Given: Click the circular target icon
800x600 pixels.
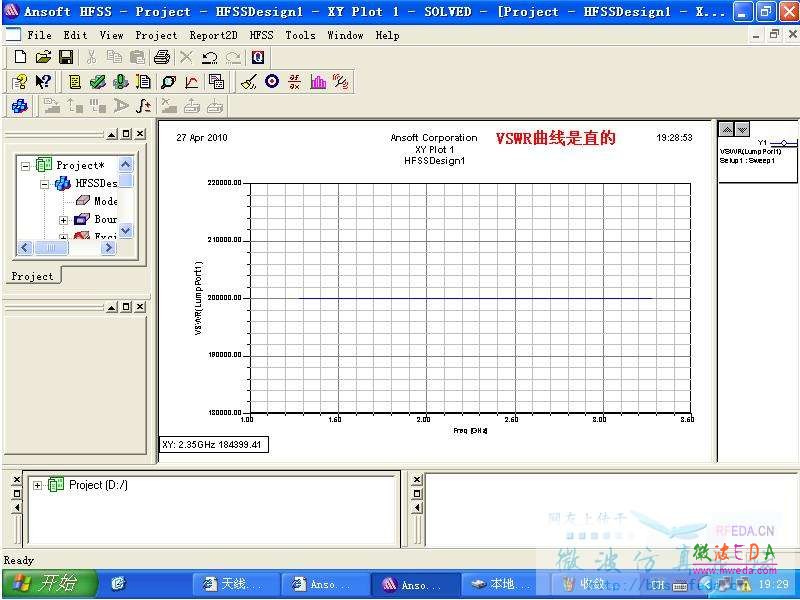Looking at the screenshot, I should coord(272,81).
